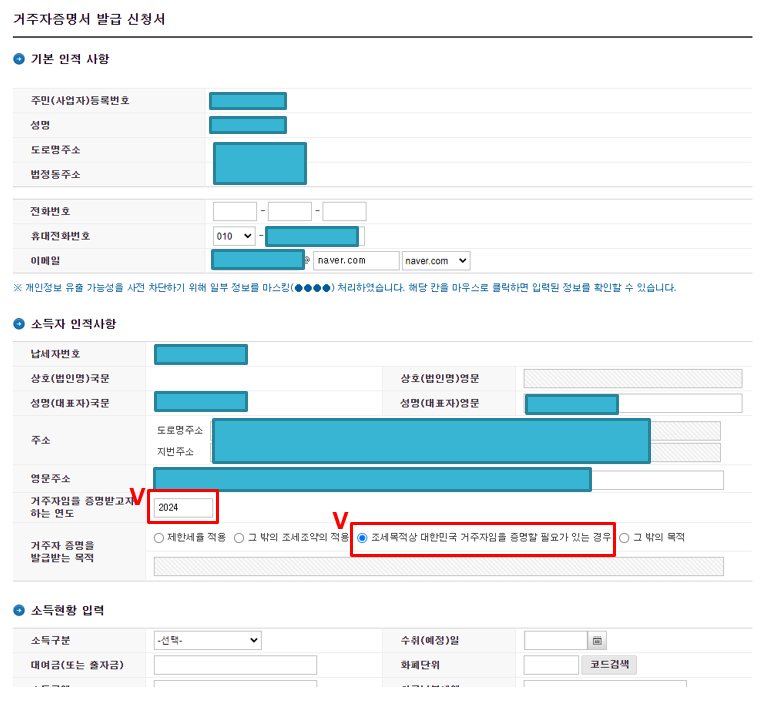Click the year field containing 2024
The height and width of the screenshot is (716, 776).
point(183,508)
